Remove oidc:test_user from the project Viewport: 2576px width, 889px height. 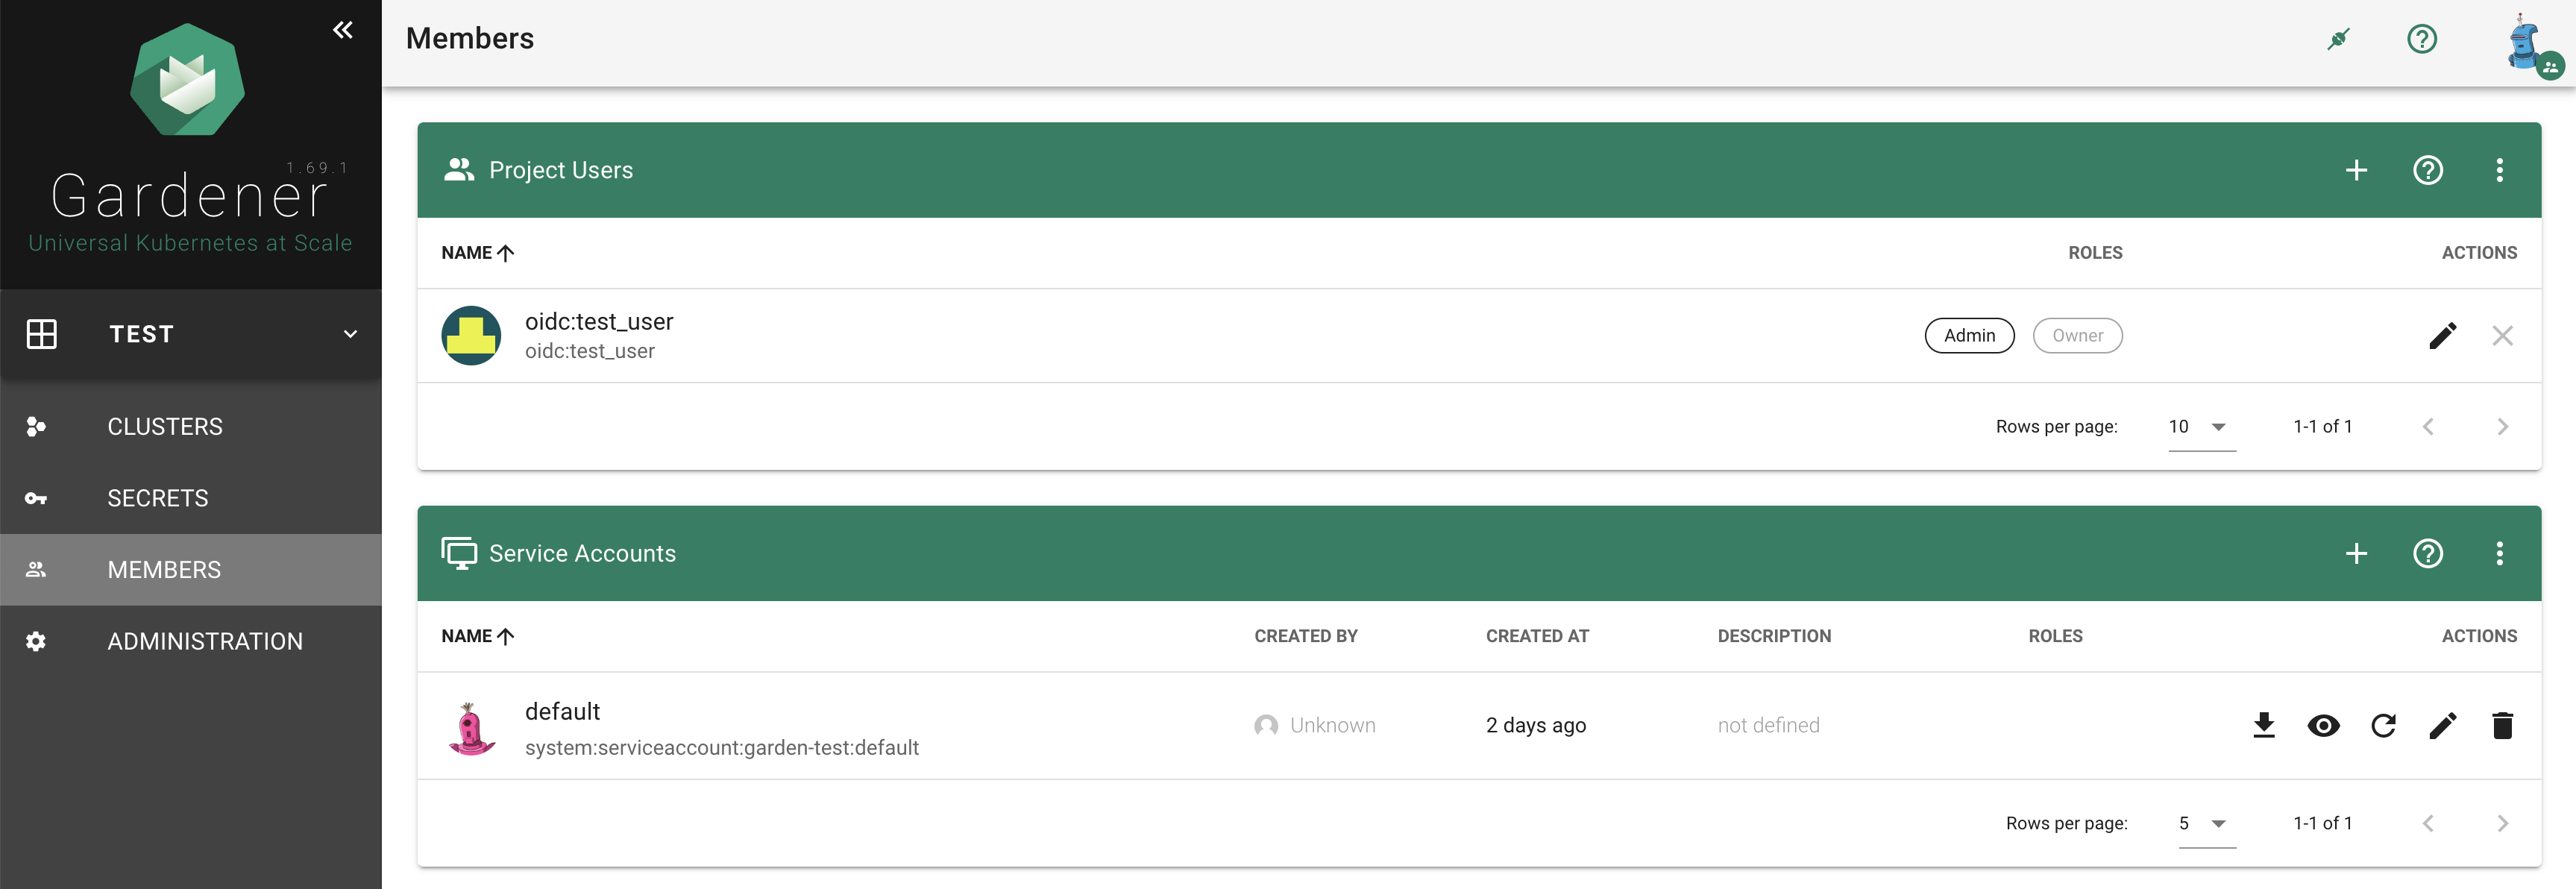click(2503, 336)
